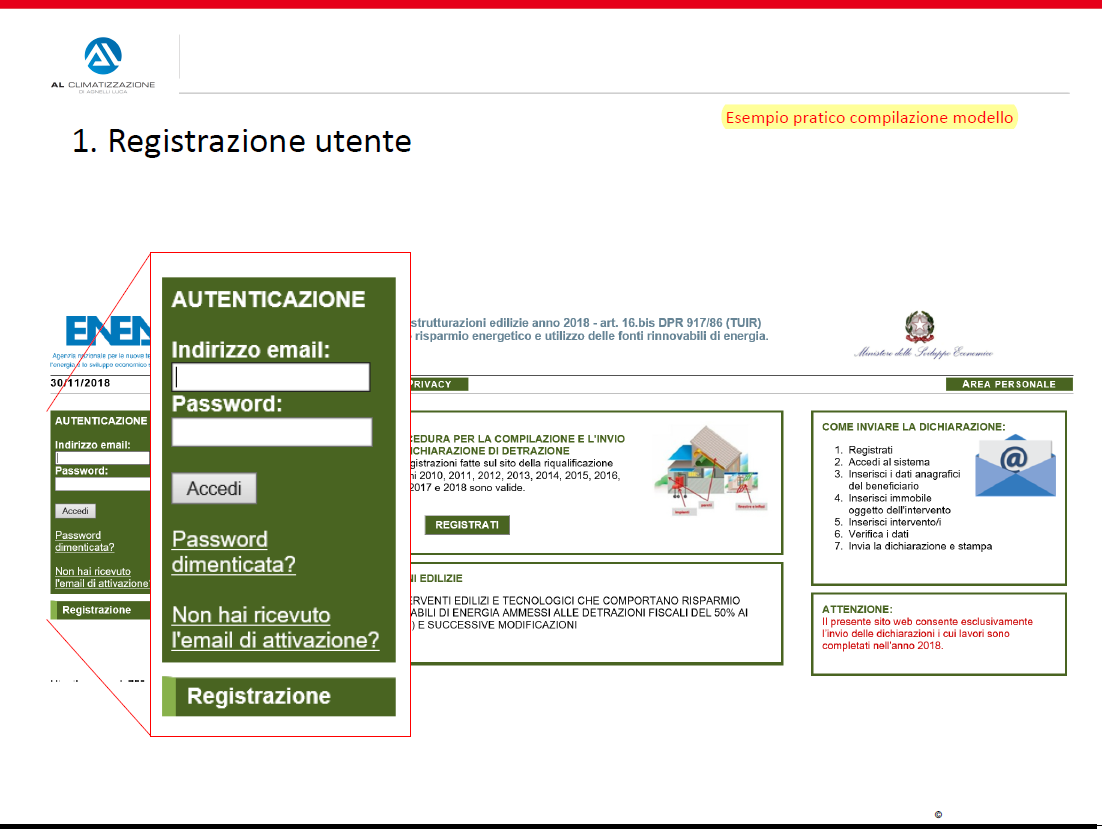Click the 'EDILIZIE' section heading
Image resolution: width=1102 pixels, height=829 pixels.
pyautogui.click(x=441, y=578)
